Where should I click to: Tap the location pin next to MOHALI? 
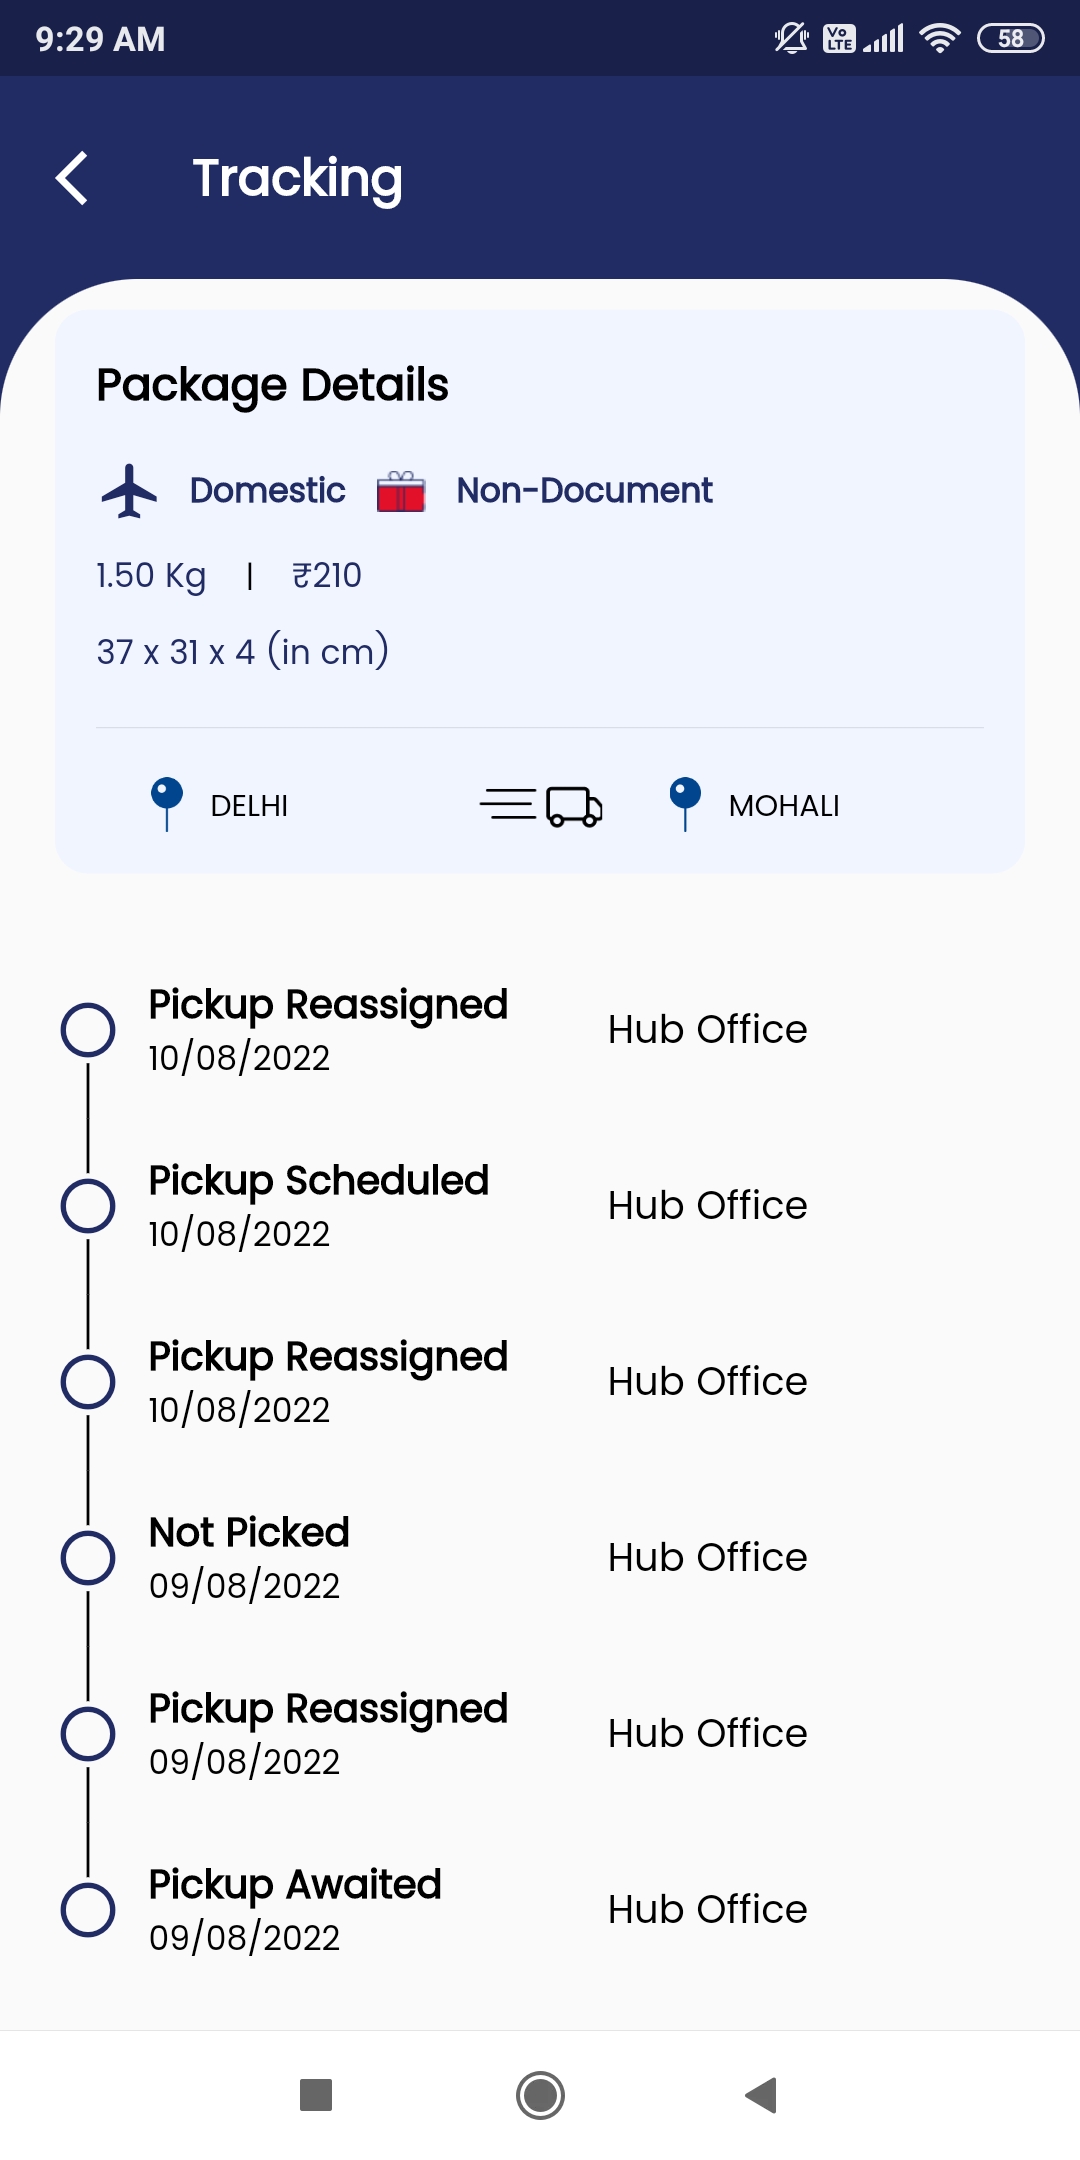click(685, 803)
